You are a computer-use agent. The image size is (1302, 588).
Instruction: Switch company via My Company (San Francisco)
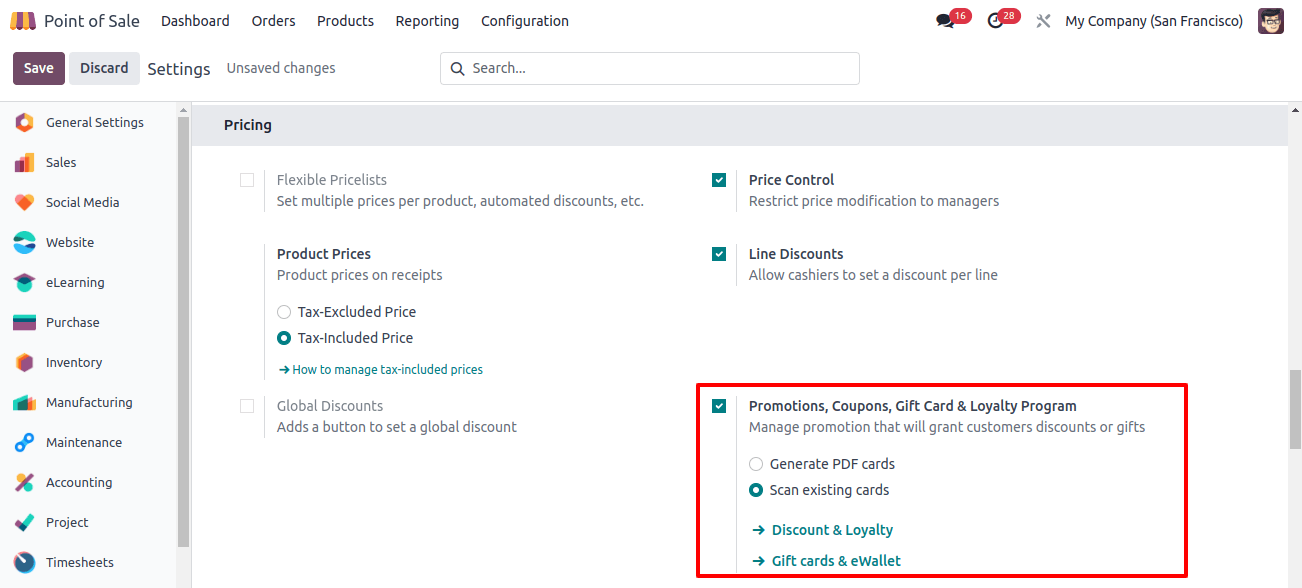(x=1154, y=21)
